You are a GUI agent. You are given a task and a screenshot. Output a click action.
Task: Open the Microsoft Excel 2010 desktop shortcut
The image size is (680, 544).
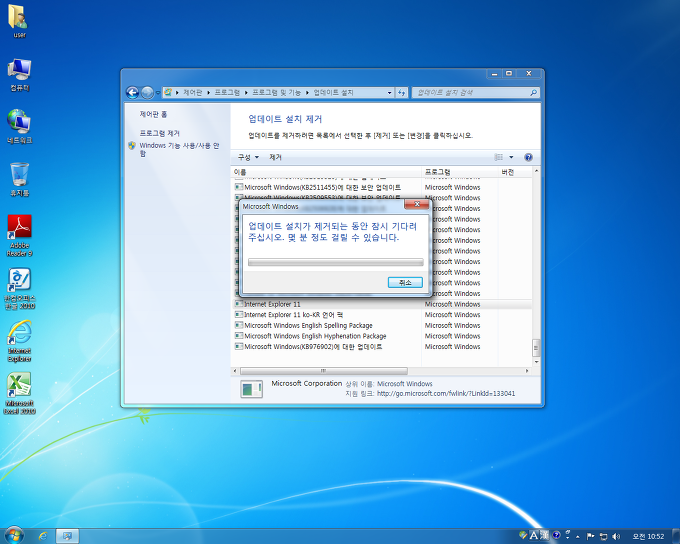(x=20, y=393)
